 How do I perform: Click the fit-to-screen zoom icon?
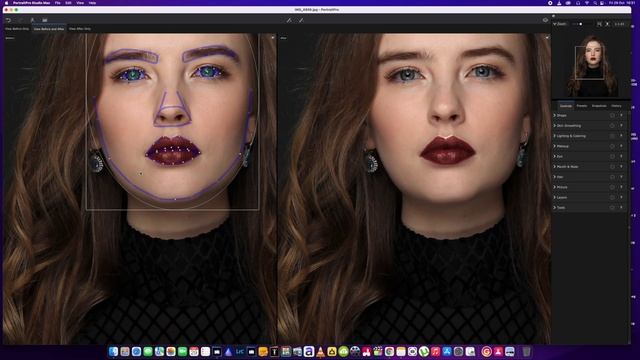point(599,24)
